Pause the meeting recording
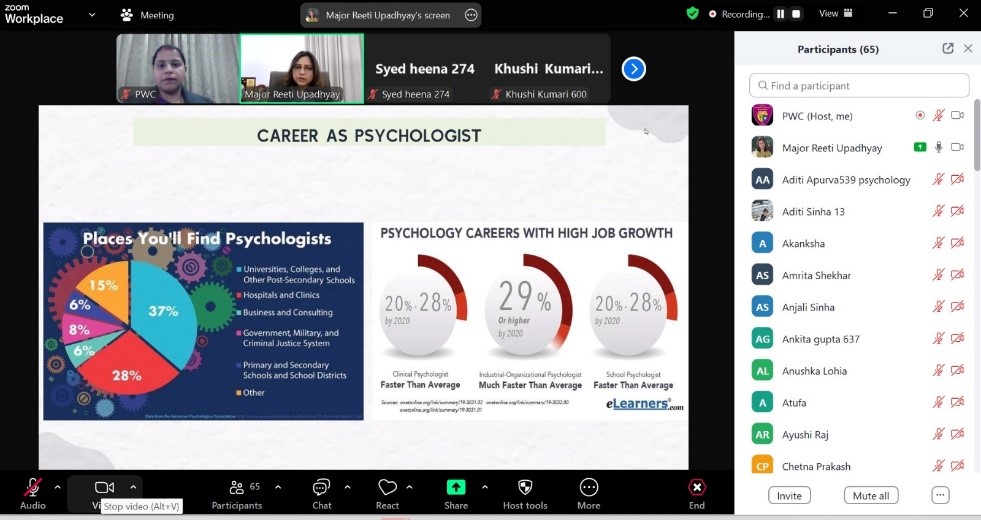Viewport: 981px width, 520px height. pyautogui.click(x=782, y=14)
